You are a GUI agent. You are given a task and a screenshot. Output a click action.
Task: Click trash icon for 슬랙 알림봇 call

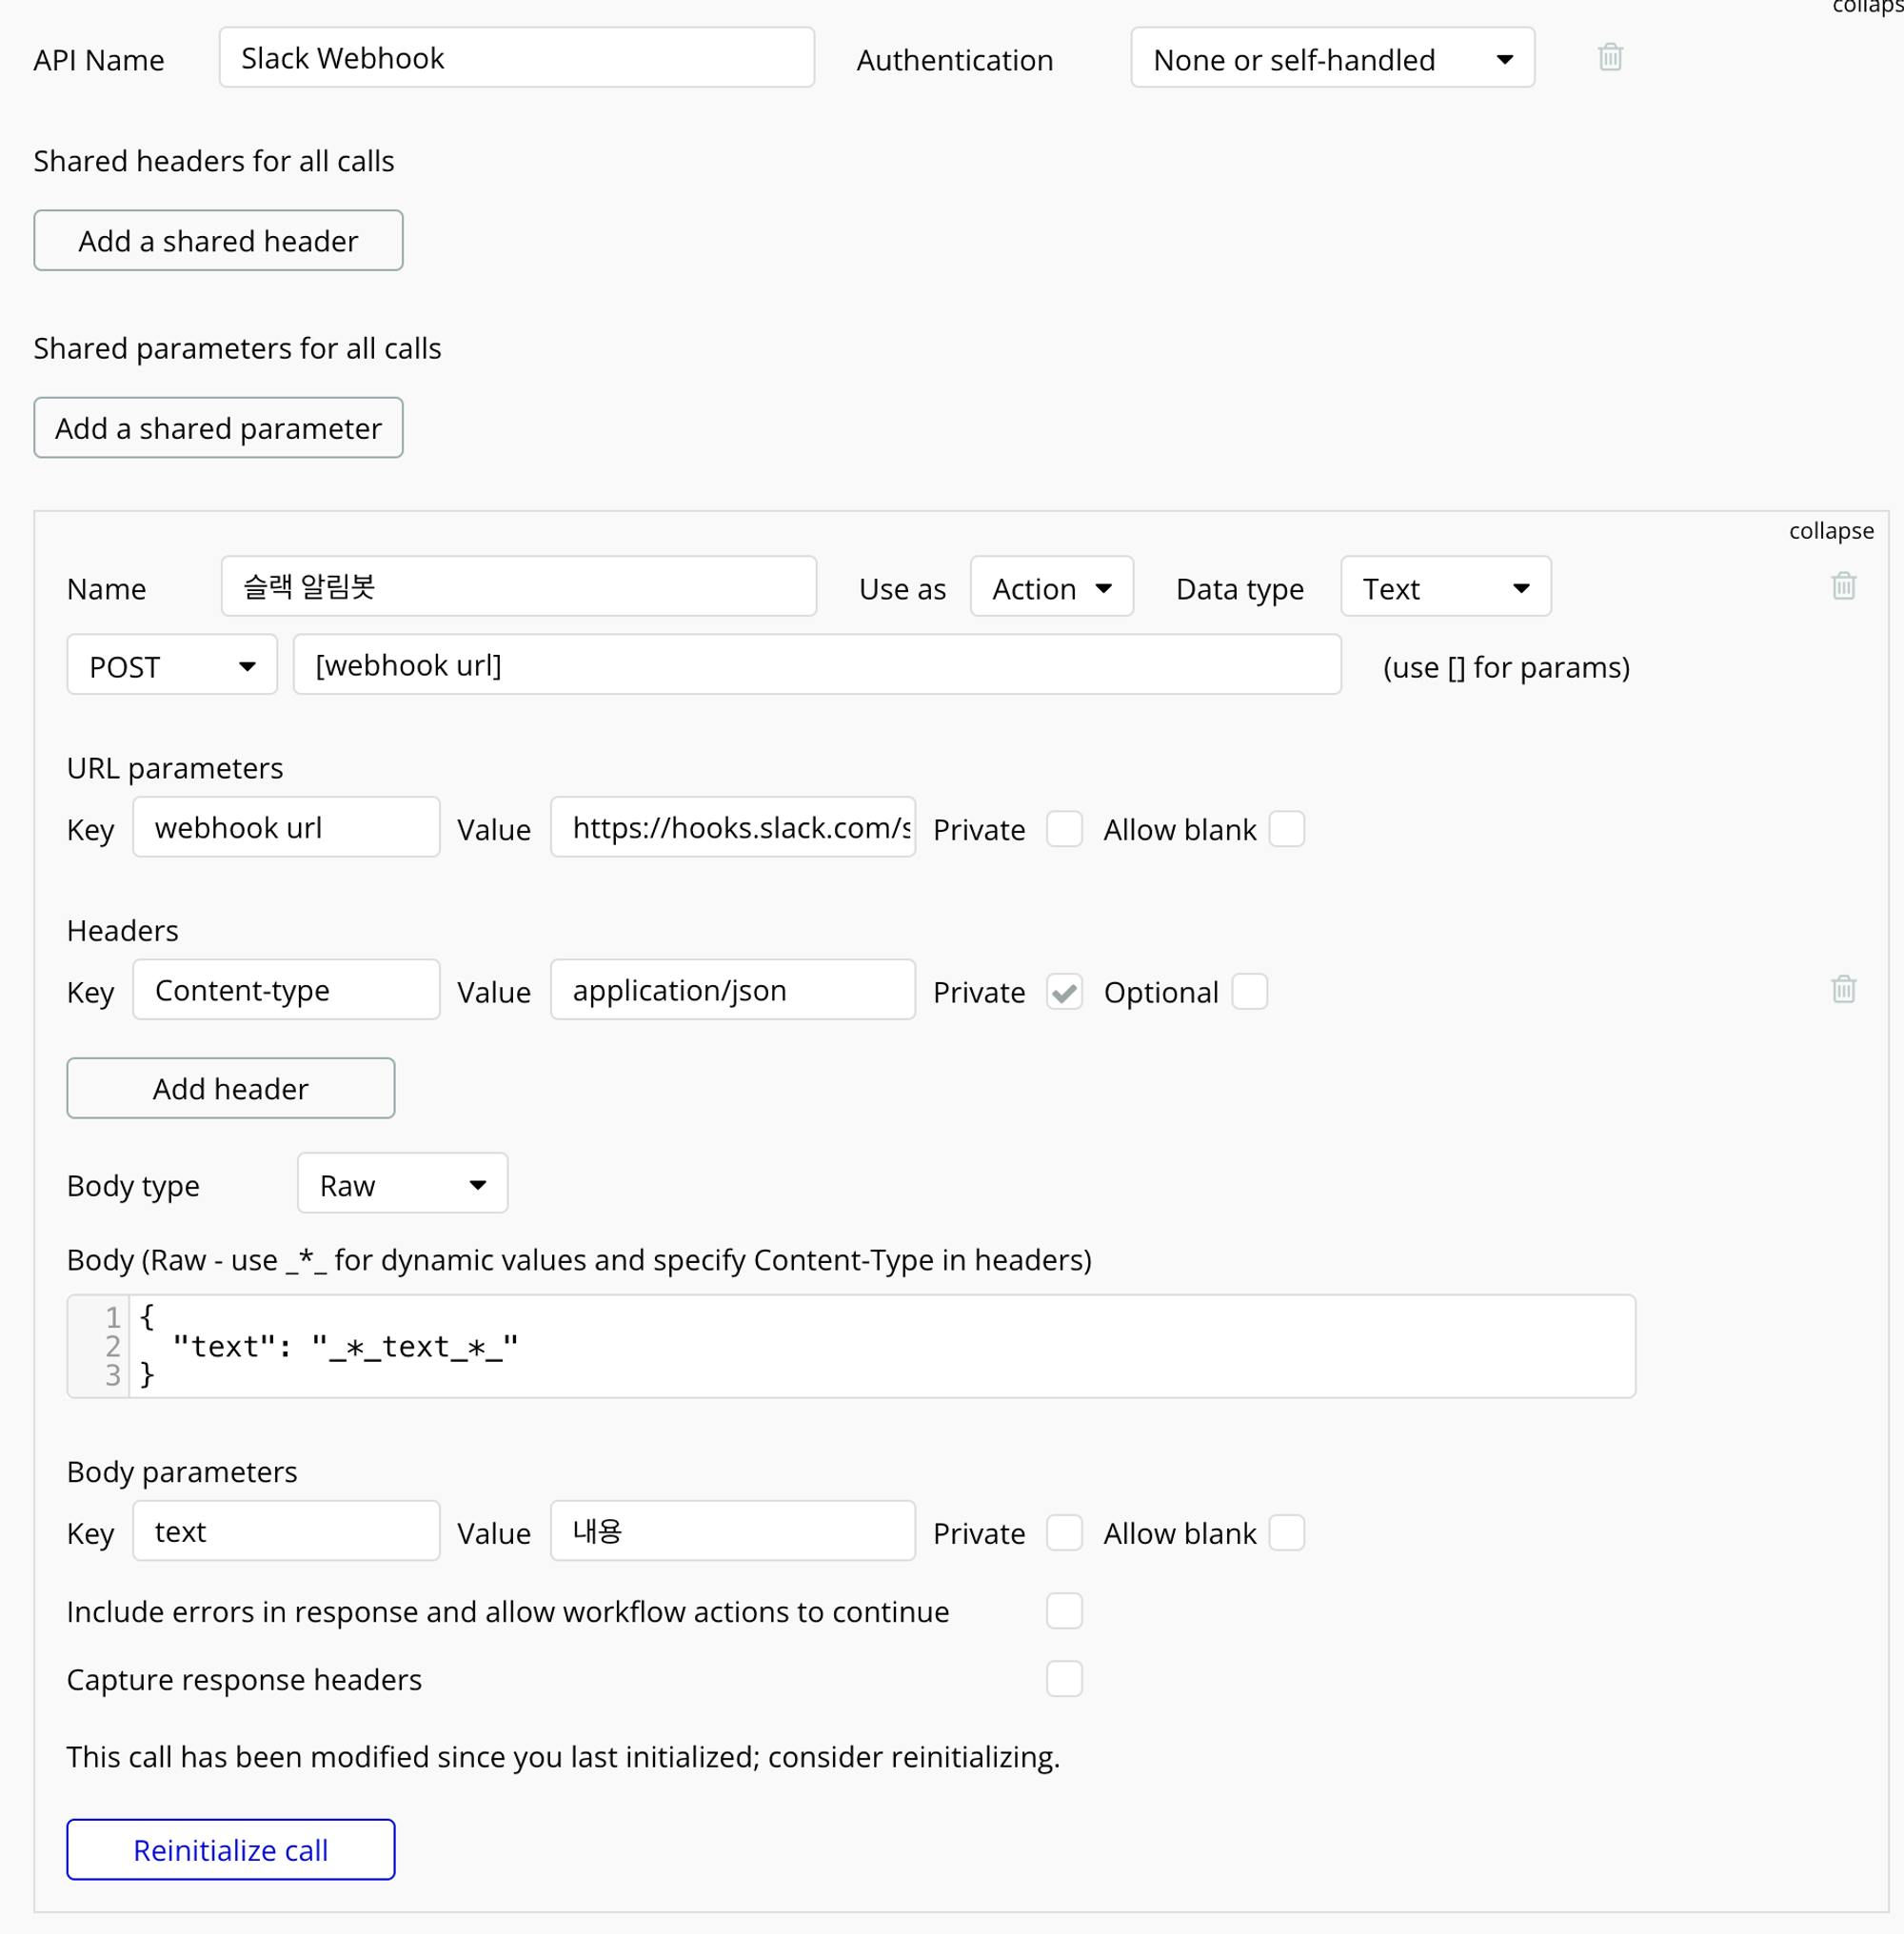pyautogui.click(x=1843, y=586)
